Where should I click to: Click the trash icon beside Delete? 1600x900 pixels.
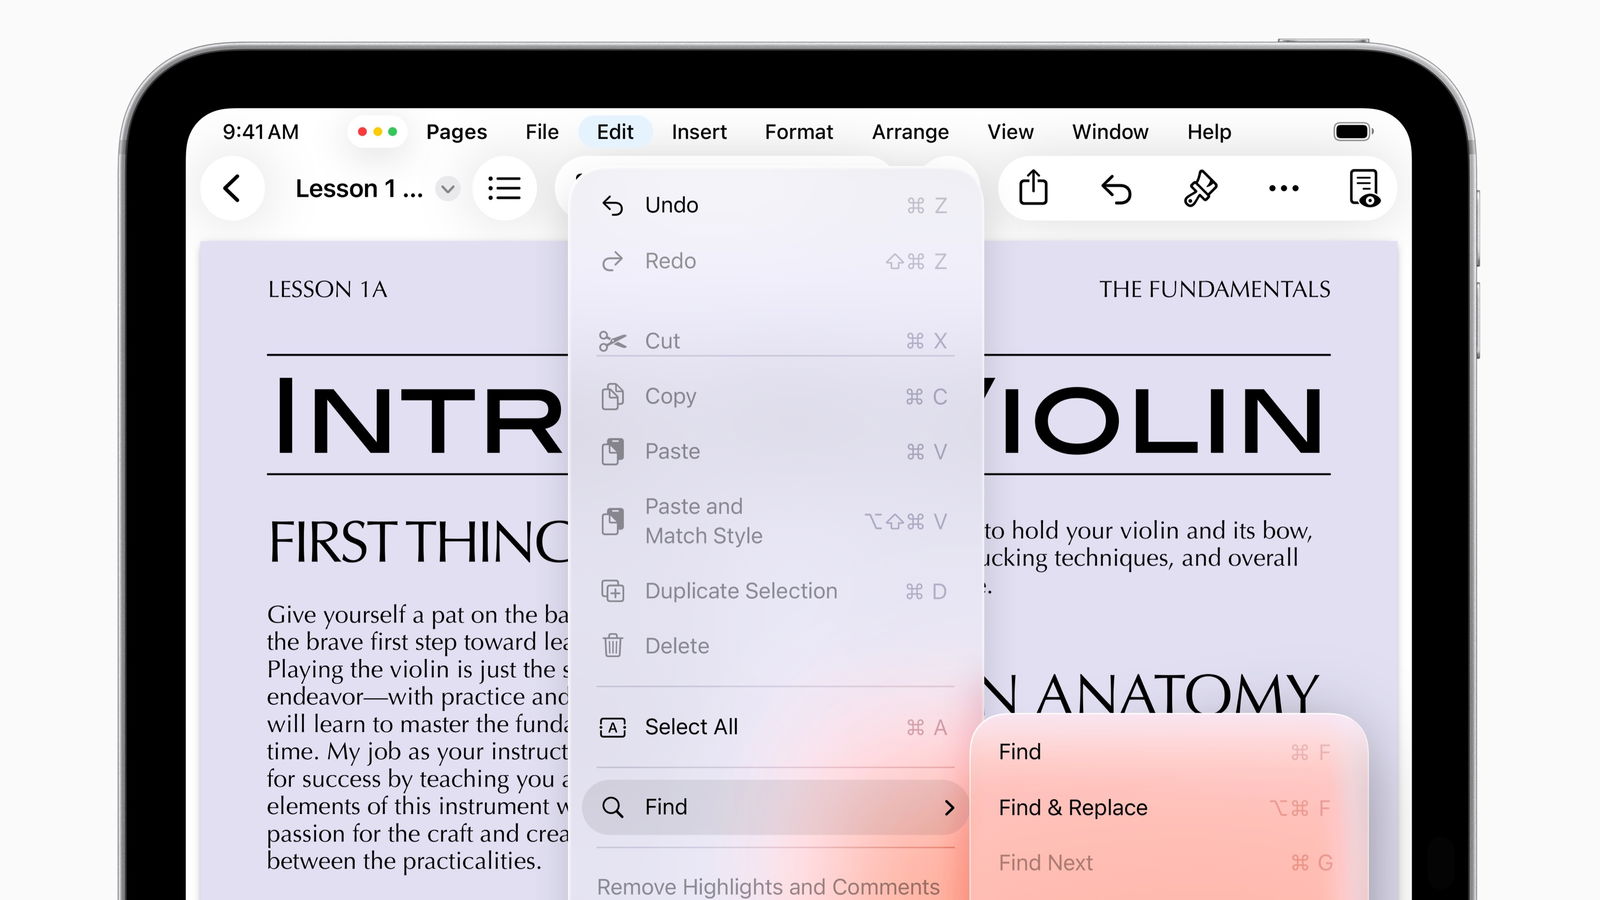(612, 646)
